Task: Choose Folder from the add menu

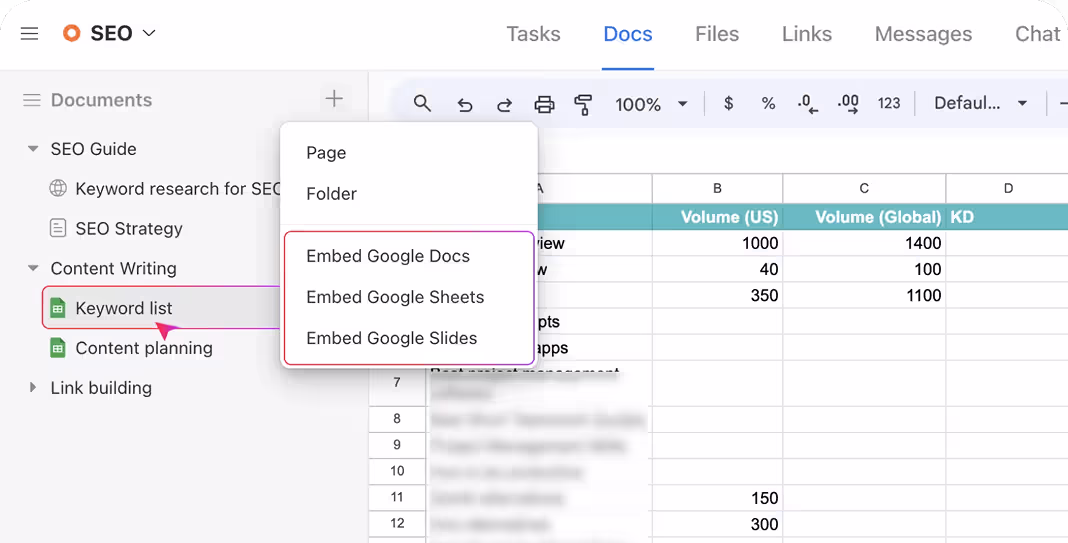Action: point(331,194)
